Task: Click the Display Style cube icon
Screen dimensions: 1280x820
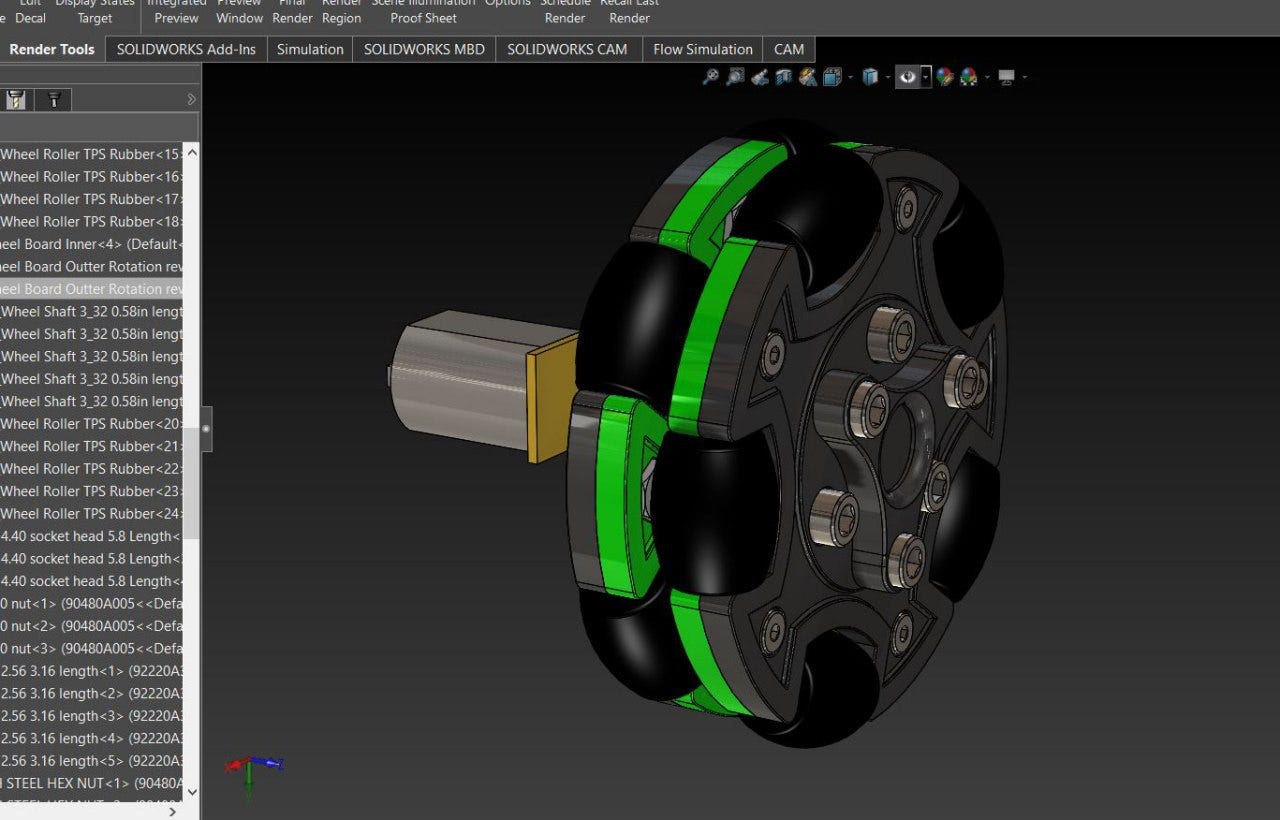Action: pyautogui.click(x=870, y=77)
